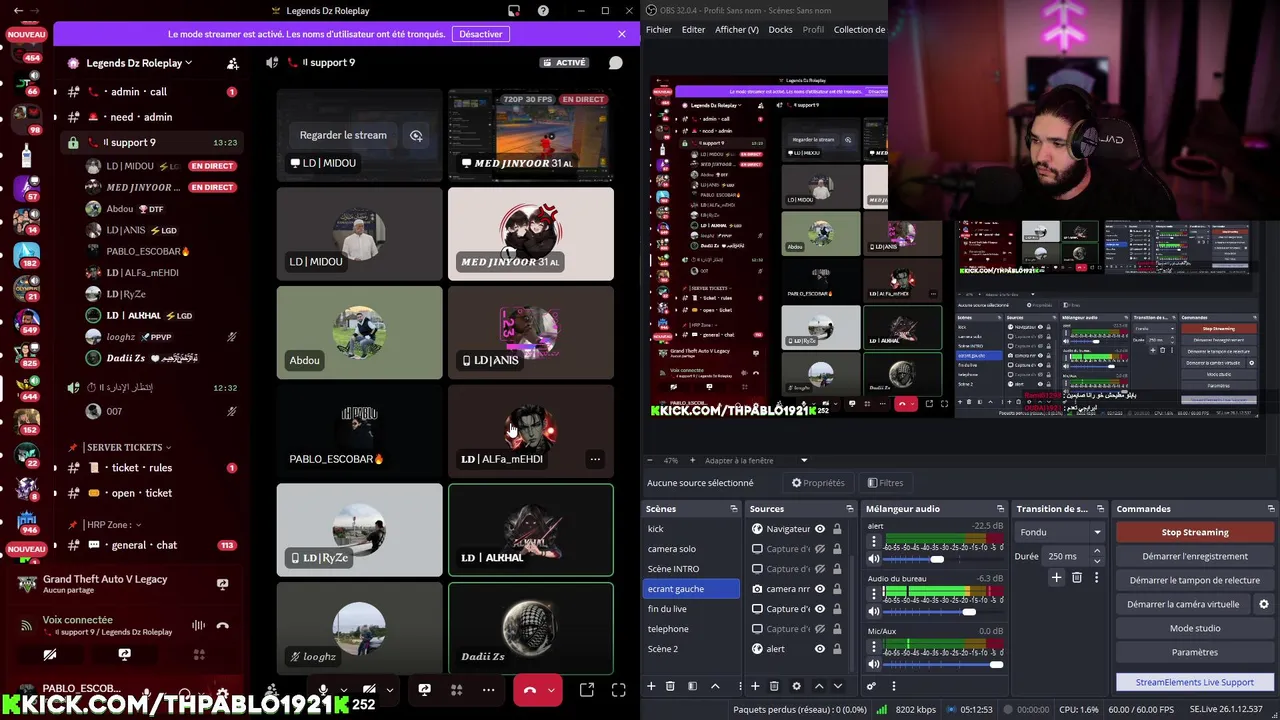
Task: Enter fullscreen for the voice call
Action: click(619, 690)
